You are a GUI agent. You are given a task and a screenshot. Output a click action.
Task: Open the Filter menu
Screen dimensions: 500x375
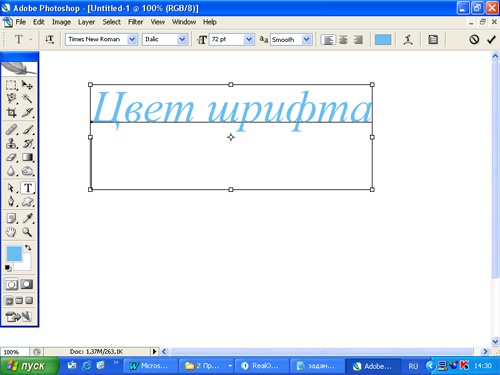coord(135,22)
